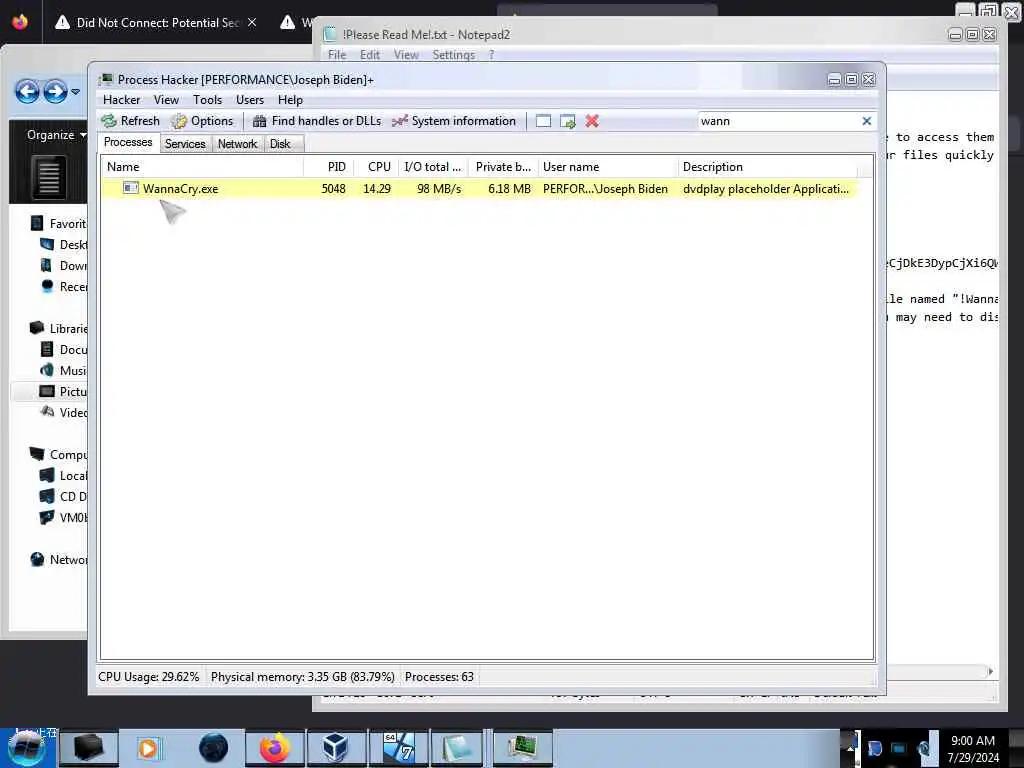Select Documents in Explorer sidebar
The image size is (1024, 768).
[64, 349]
